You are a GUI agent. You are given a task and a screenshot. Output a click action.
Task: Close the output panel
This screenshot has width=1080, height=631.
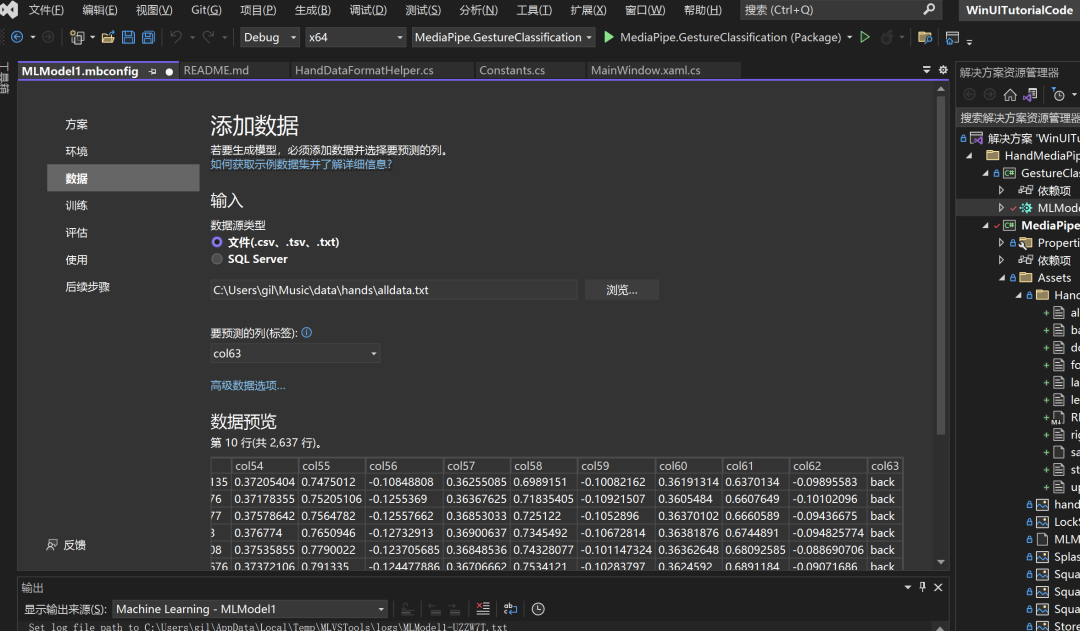[x=938, y=587]
